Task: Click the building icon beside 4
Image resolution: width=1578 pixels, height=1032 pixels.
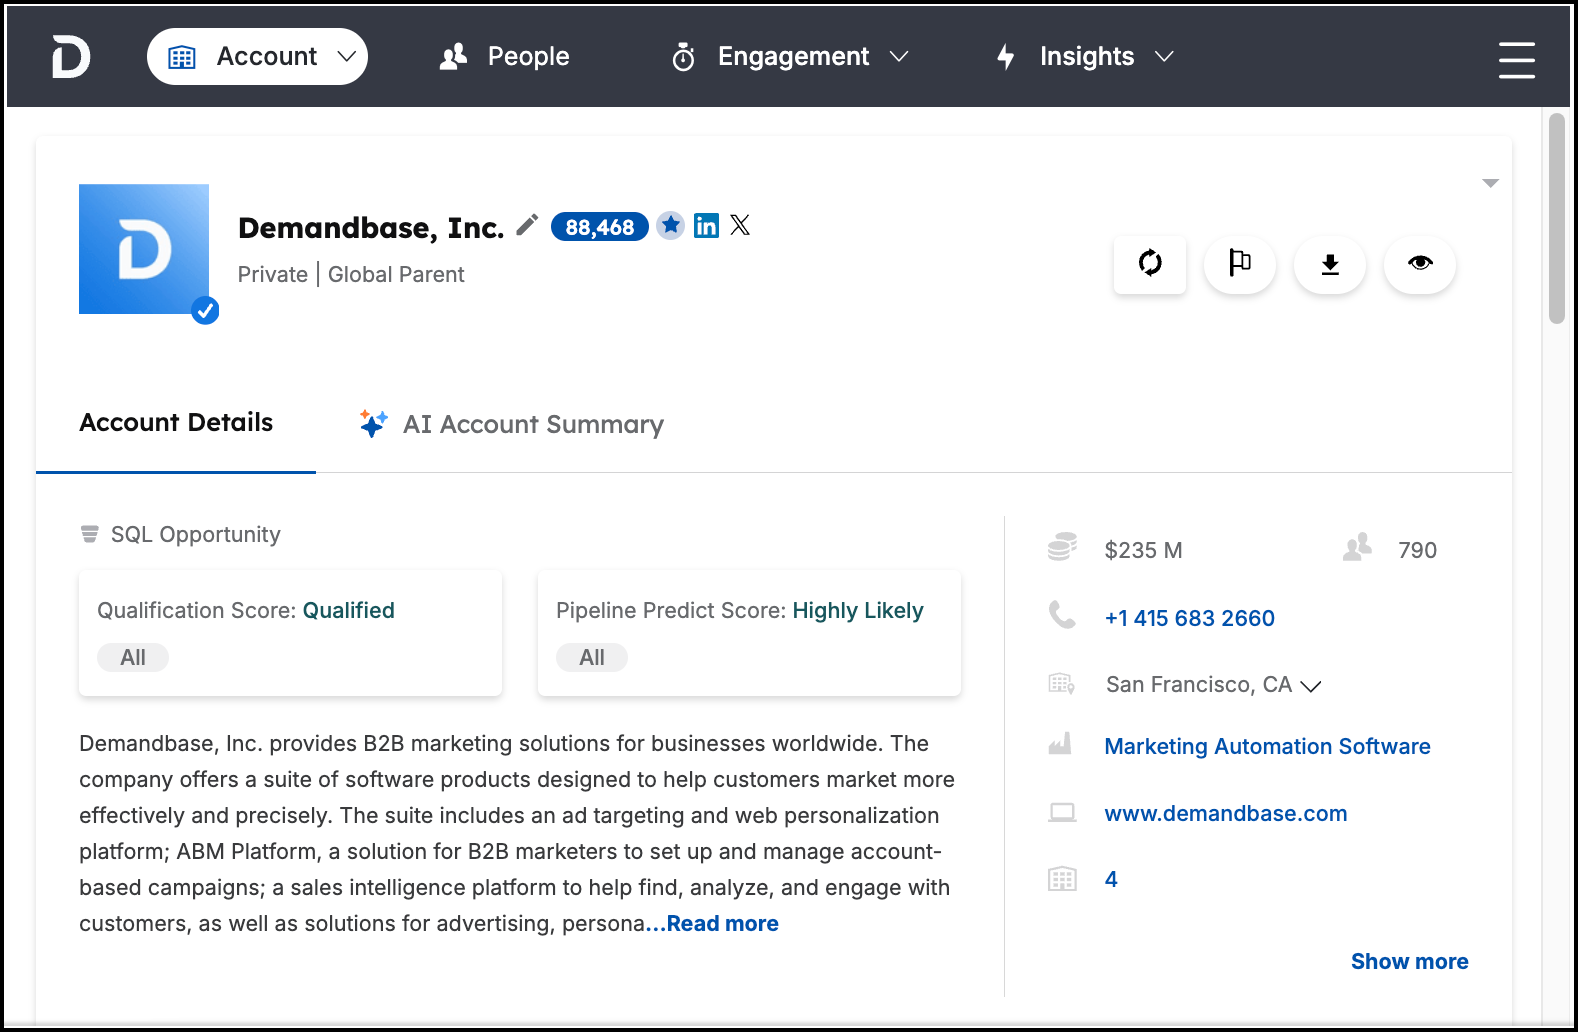Action: click(1062, 879)
